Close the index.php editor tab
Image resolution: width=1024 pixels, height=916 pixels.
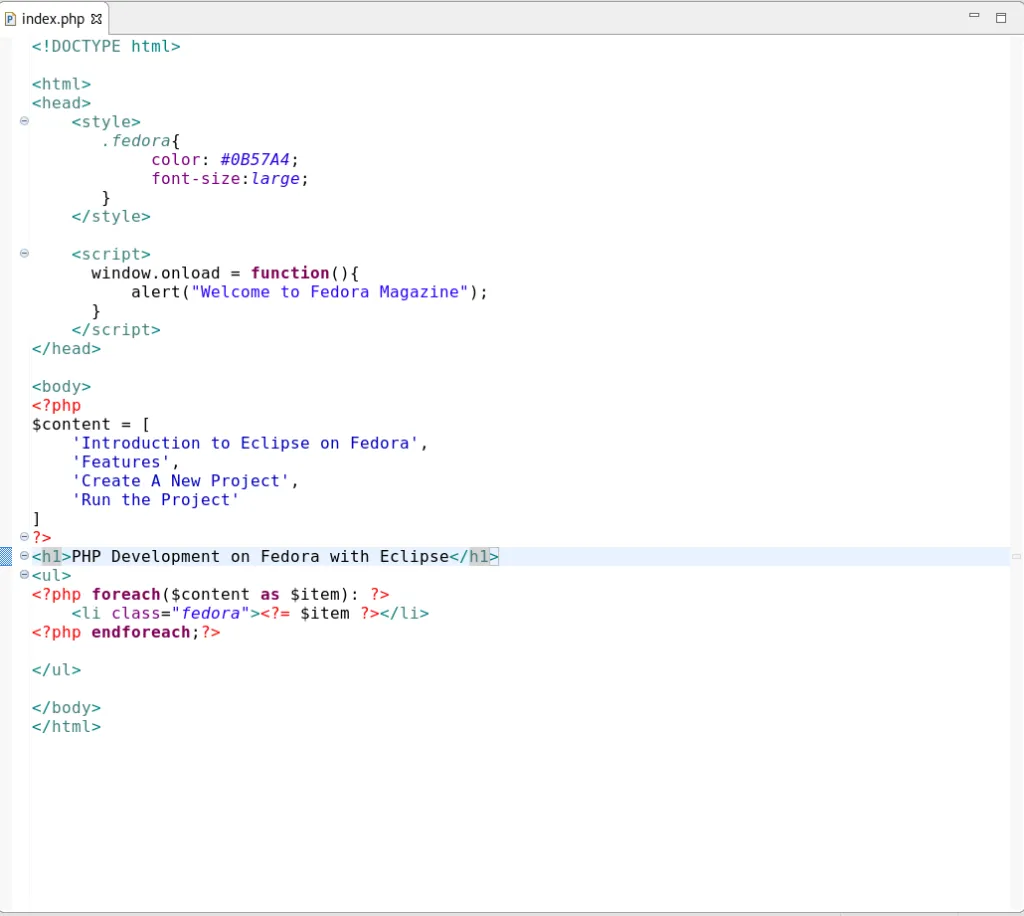96,18
